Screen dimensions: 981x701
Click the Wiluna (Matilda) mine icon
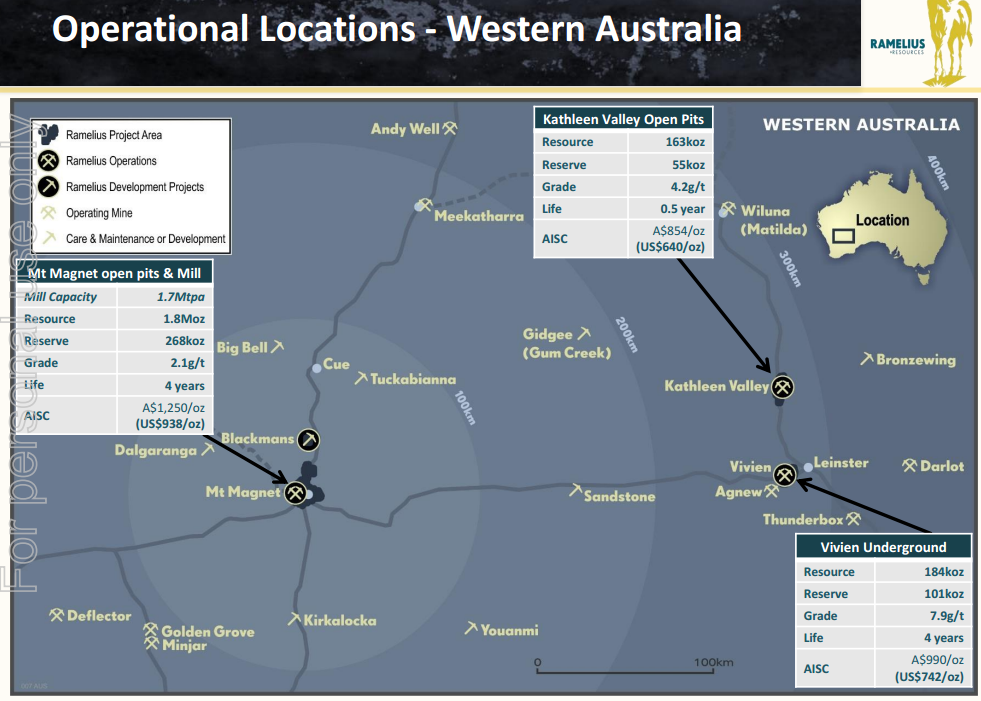coord(728,208)
